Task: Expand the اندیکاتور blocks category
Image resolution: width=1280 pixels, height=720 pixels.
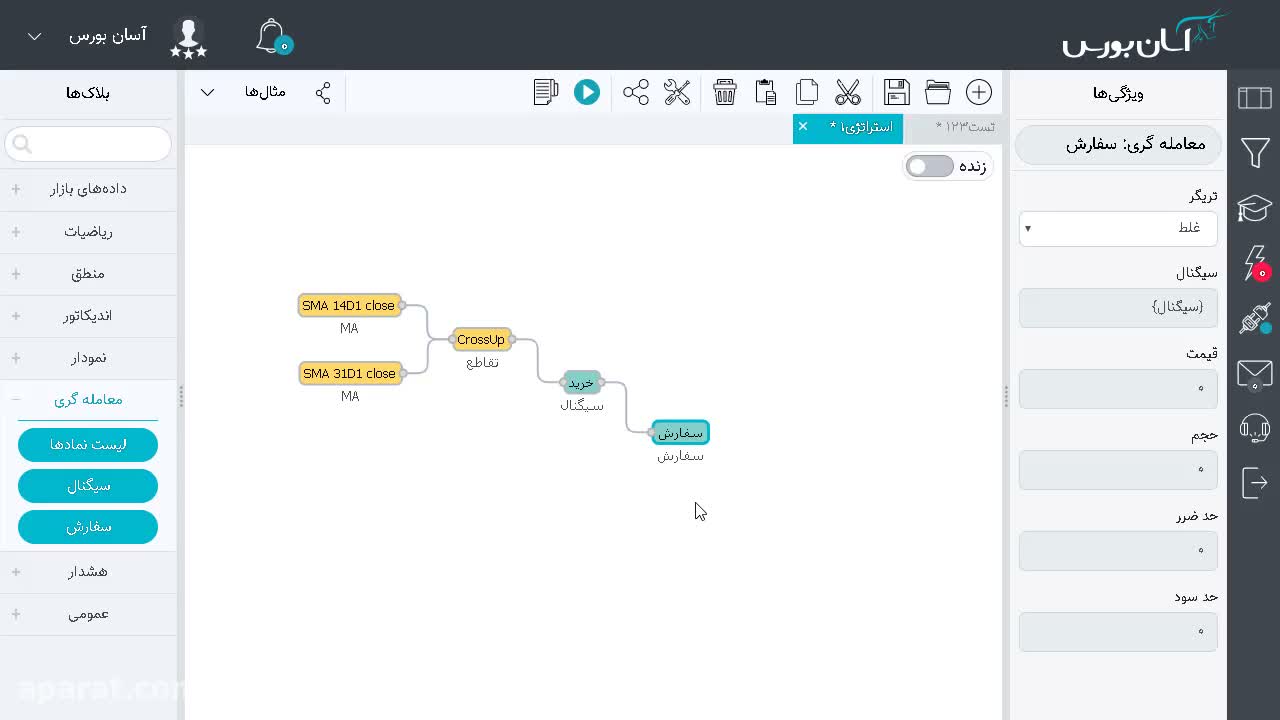Action: pyautogui.click(x=88, y=315)
